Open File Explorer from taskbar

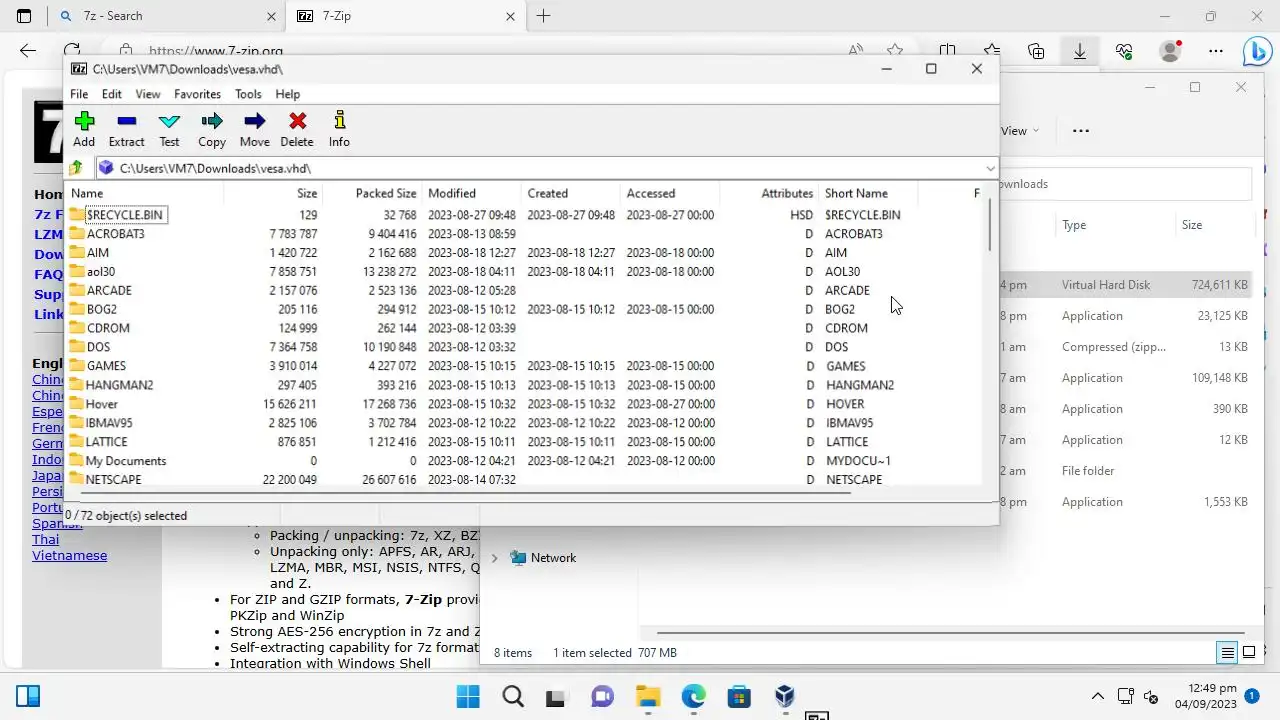click(x=648, y=696)
